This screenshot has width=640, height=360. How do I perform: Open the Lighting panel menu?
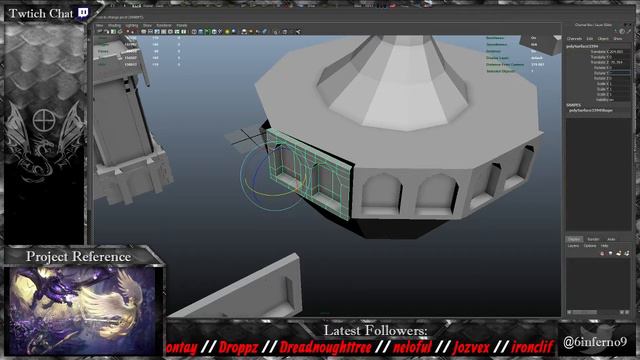[x=132, y=25]
